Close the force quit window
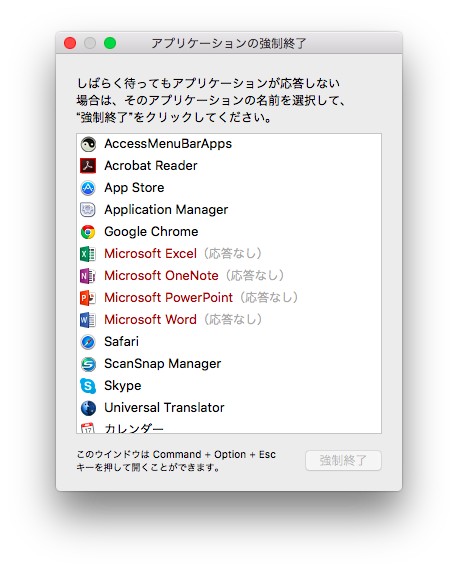Viewport: 458px width, 571px height. tap(70, 43)
